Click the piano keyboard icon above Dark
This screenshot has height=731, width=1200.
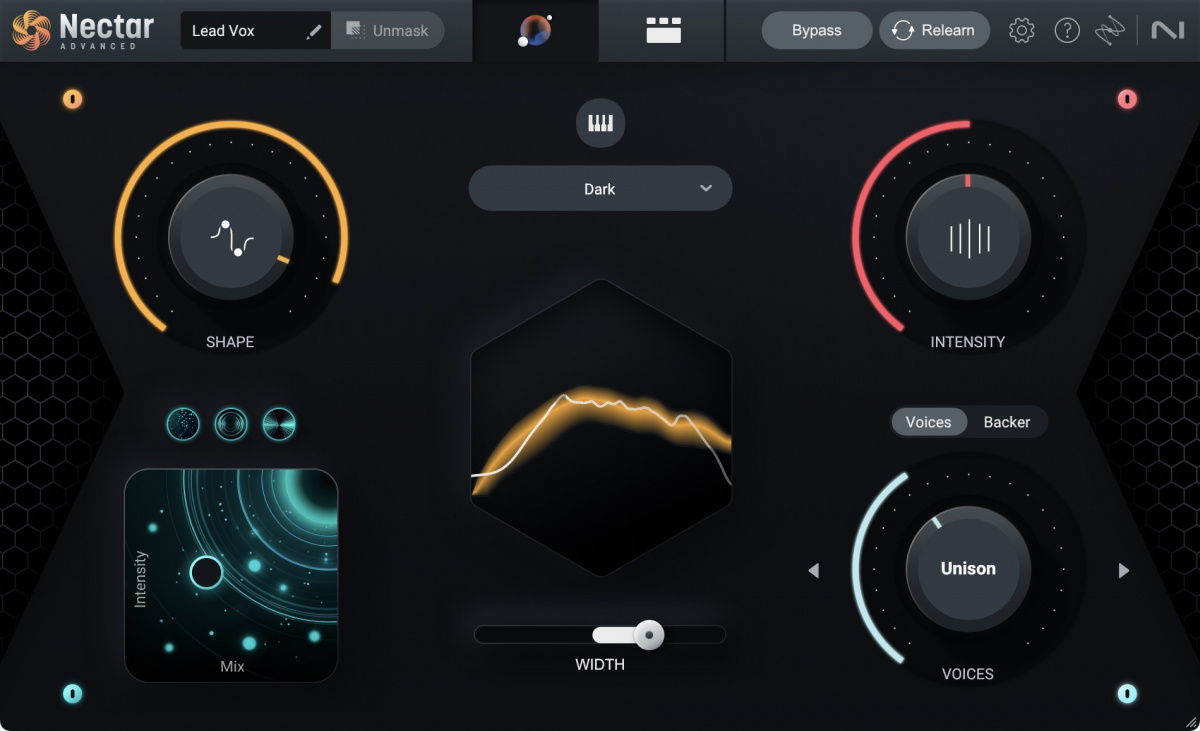click(x=600, y=122)
